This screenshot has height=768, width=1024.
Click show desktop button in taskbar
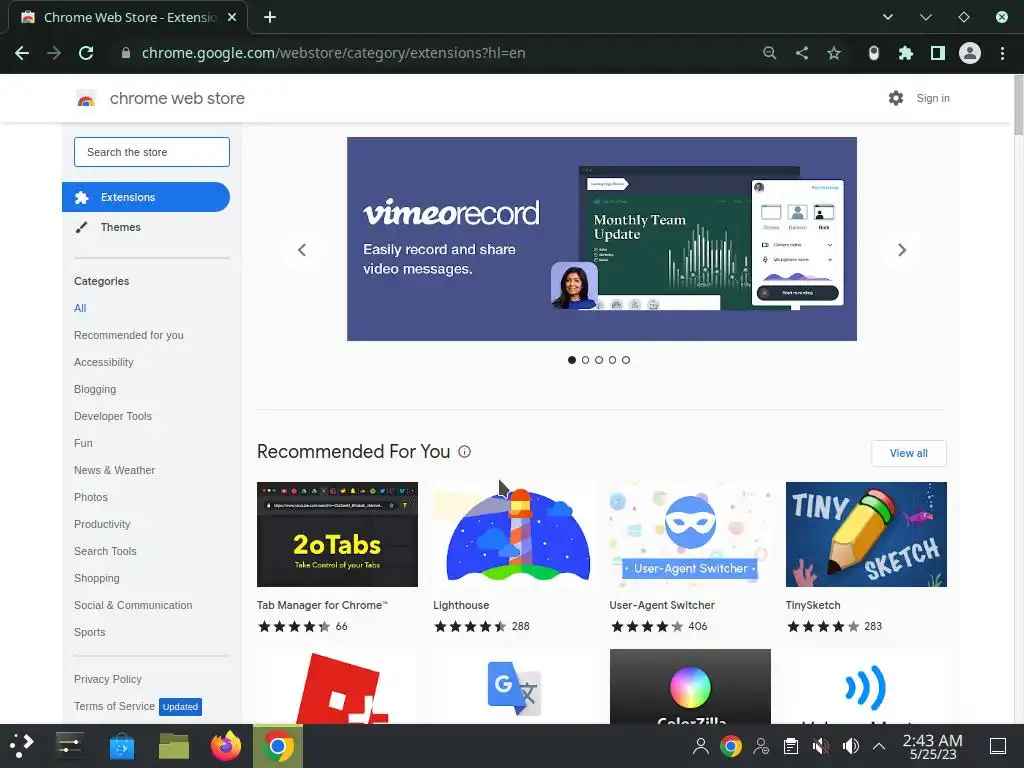tap(998, 746)
